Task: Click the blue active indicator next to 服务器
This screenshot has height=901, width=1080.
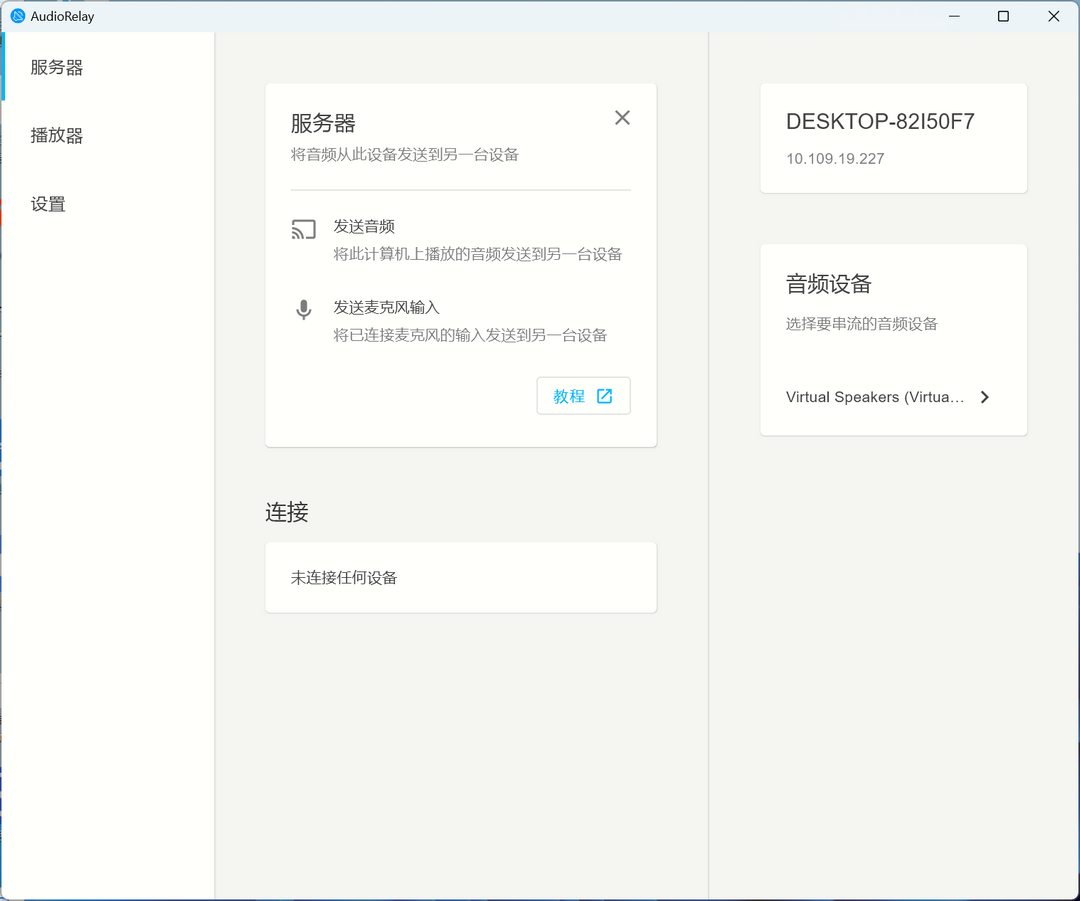Action: point(2,67)
